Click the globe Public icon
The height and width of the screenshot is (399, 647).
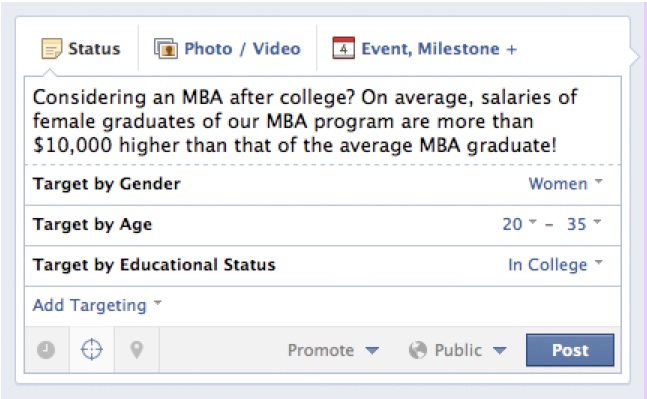tap(418, 350)
